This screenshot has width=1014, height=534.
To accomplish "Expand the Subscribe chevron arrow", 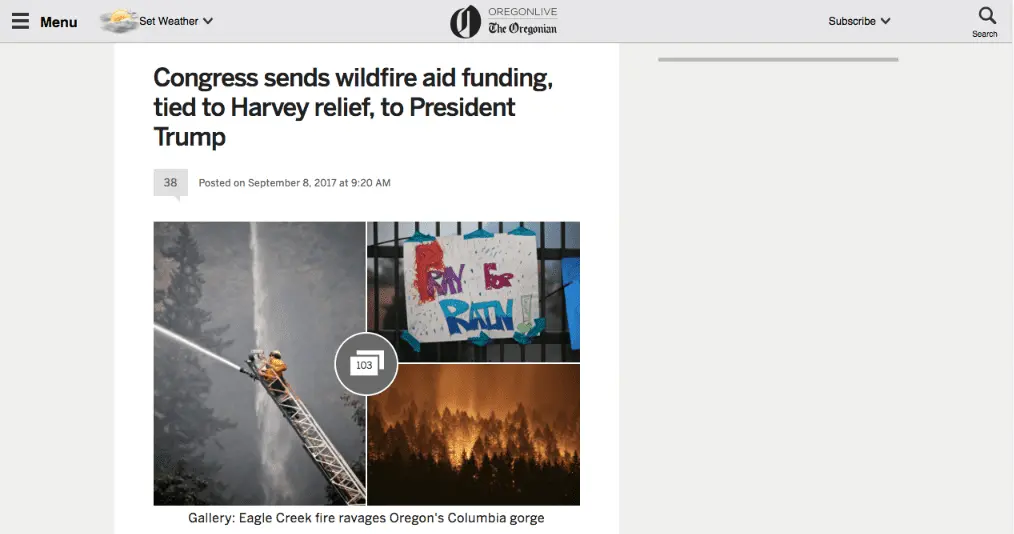I will [x=886, y=21].
